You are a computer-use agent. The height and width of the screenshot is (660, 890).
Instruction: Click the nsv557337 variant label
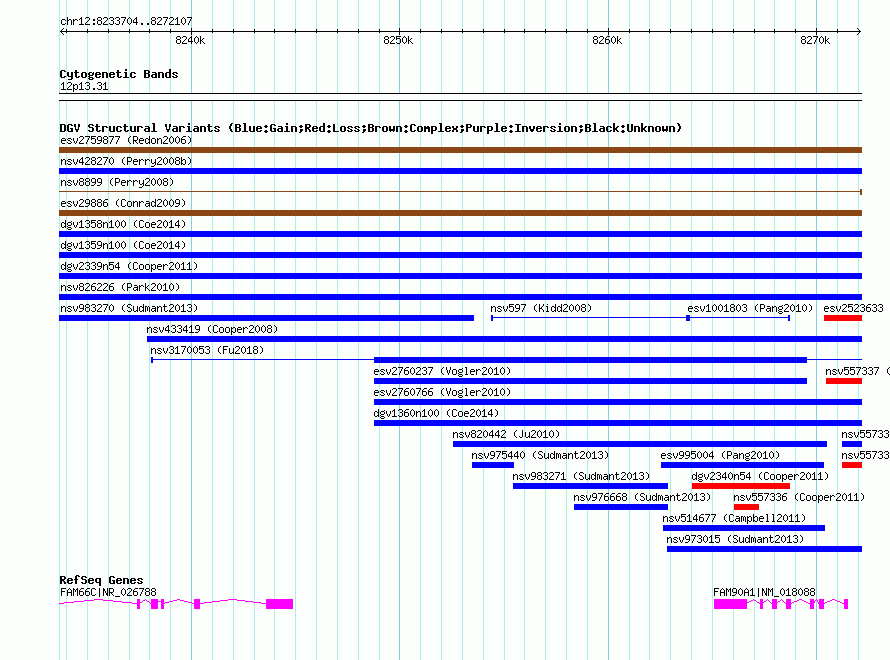851,371
